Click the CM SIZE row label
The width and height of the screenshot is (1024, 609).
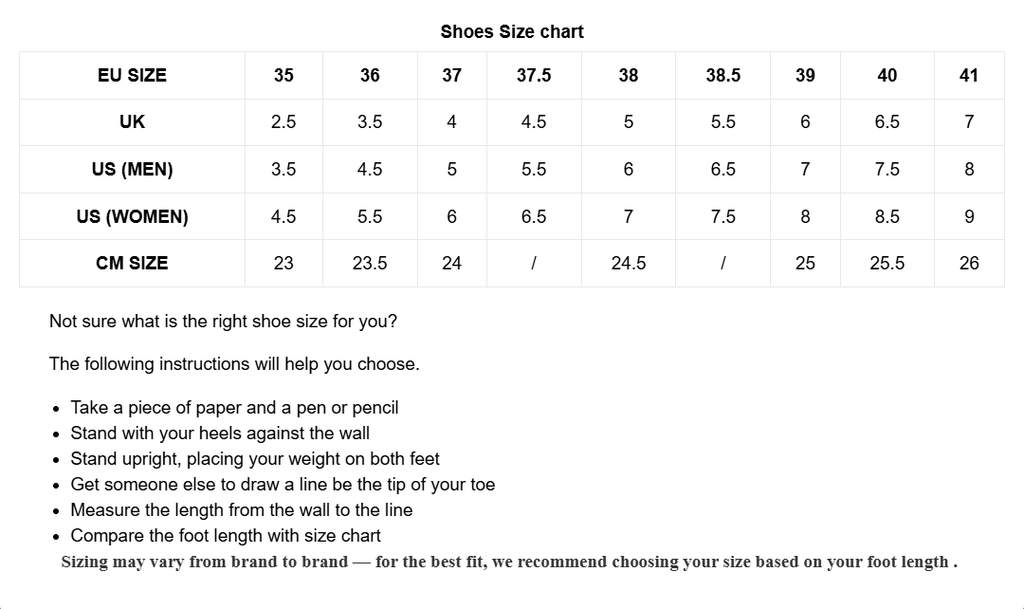pyautogui.click(x=132, y=263)
